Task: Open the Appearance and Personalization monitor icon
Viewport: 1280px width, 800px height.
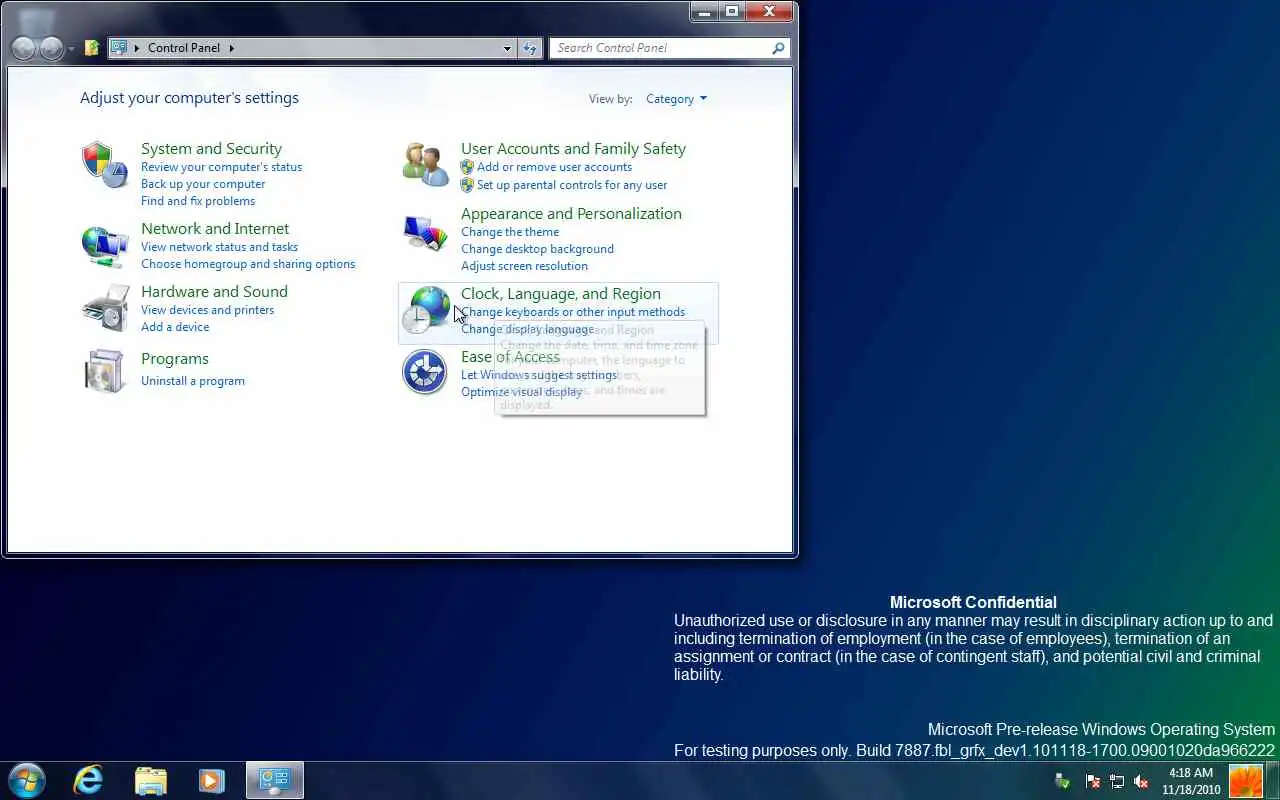Action: click(x=425, y=233)
